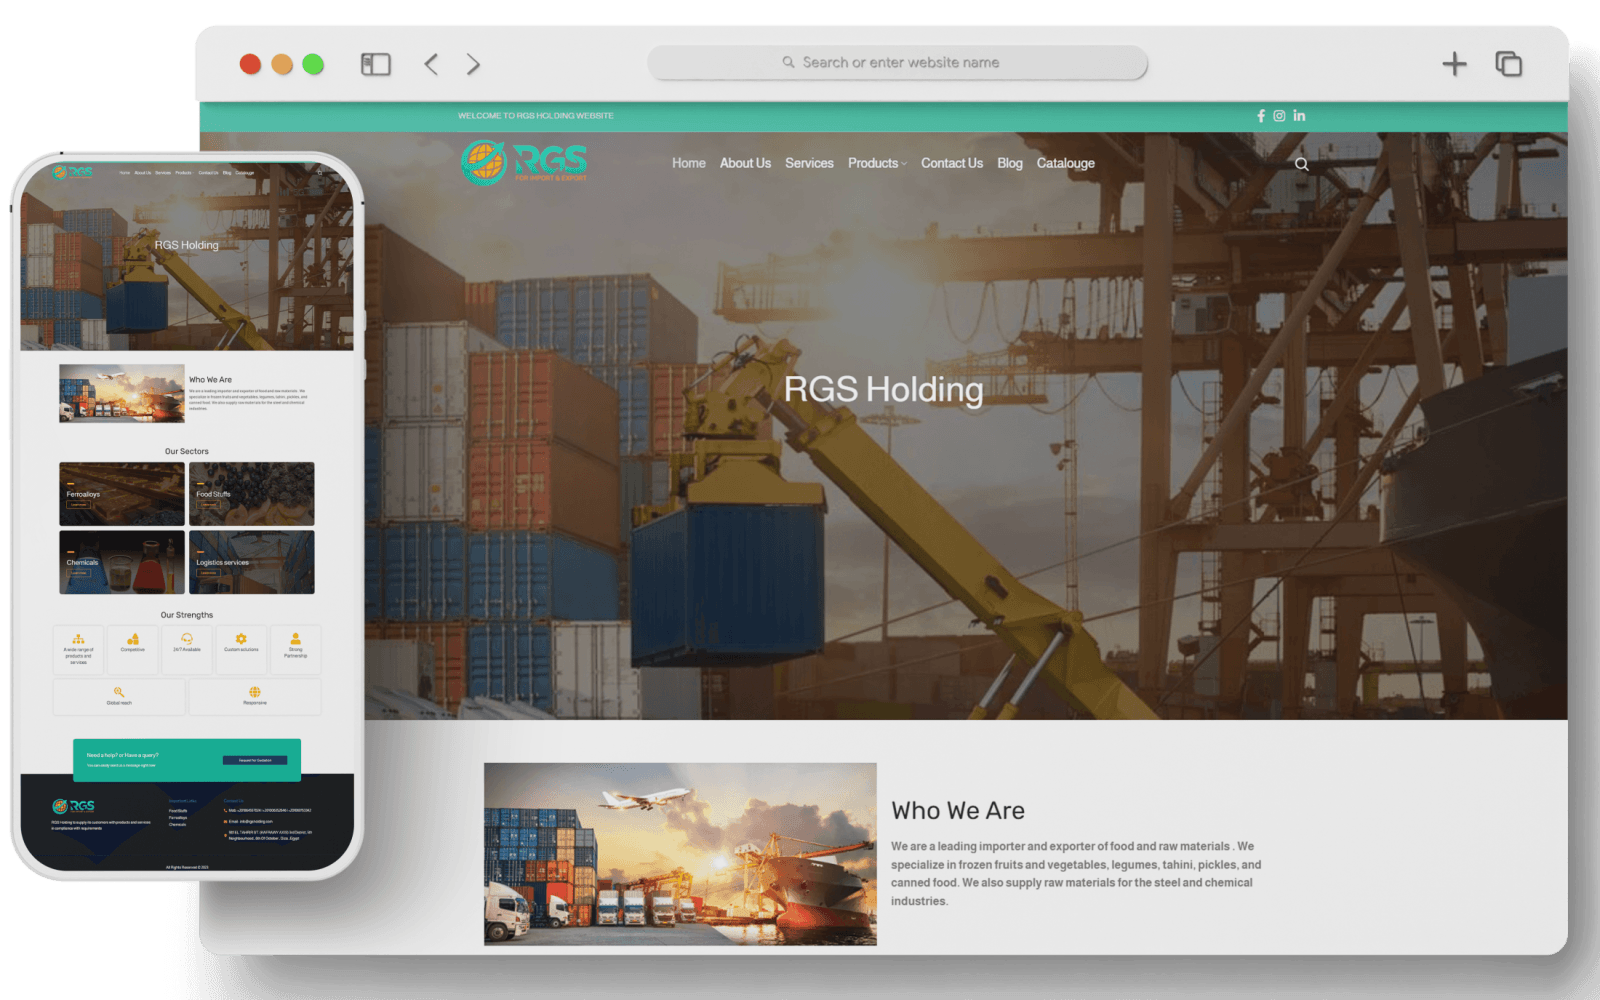Open the Contact Us menu item

[952, 163]
